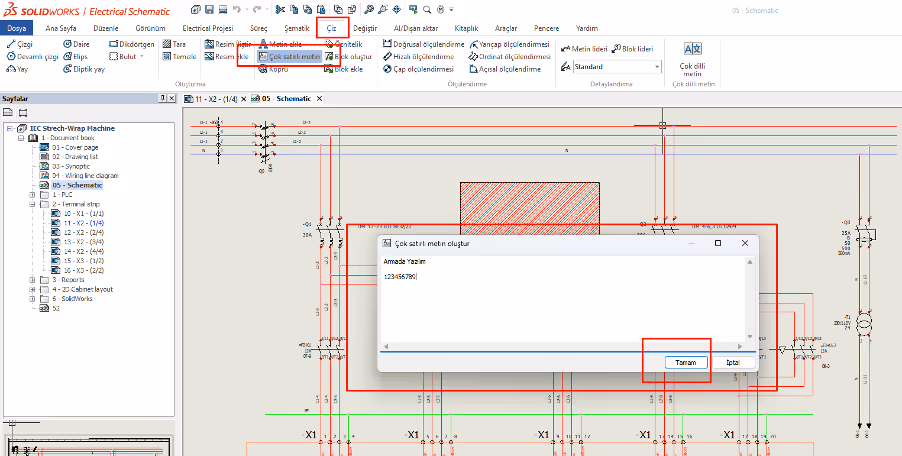Click the Tamam button

coord(686,363)
